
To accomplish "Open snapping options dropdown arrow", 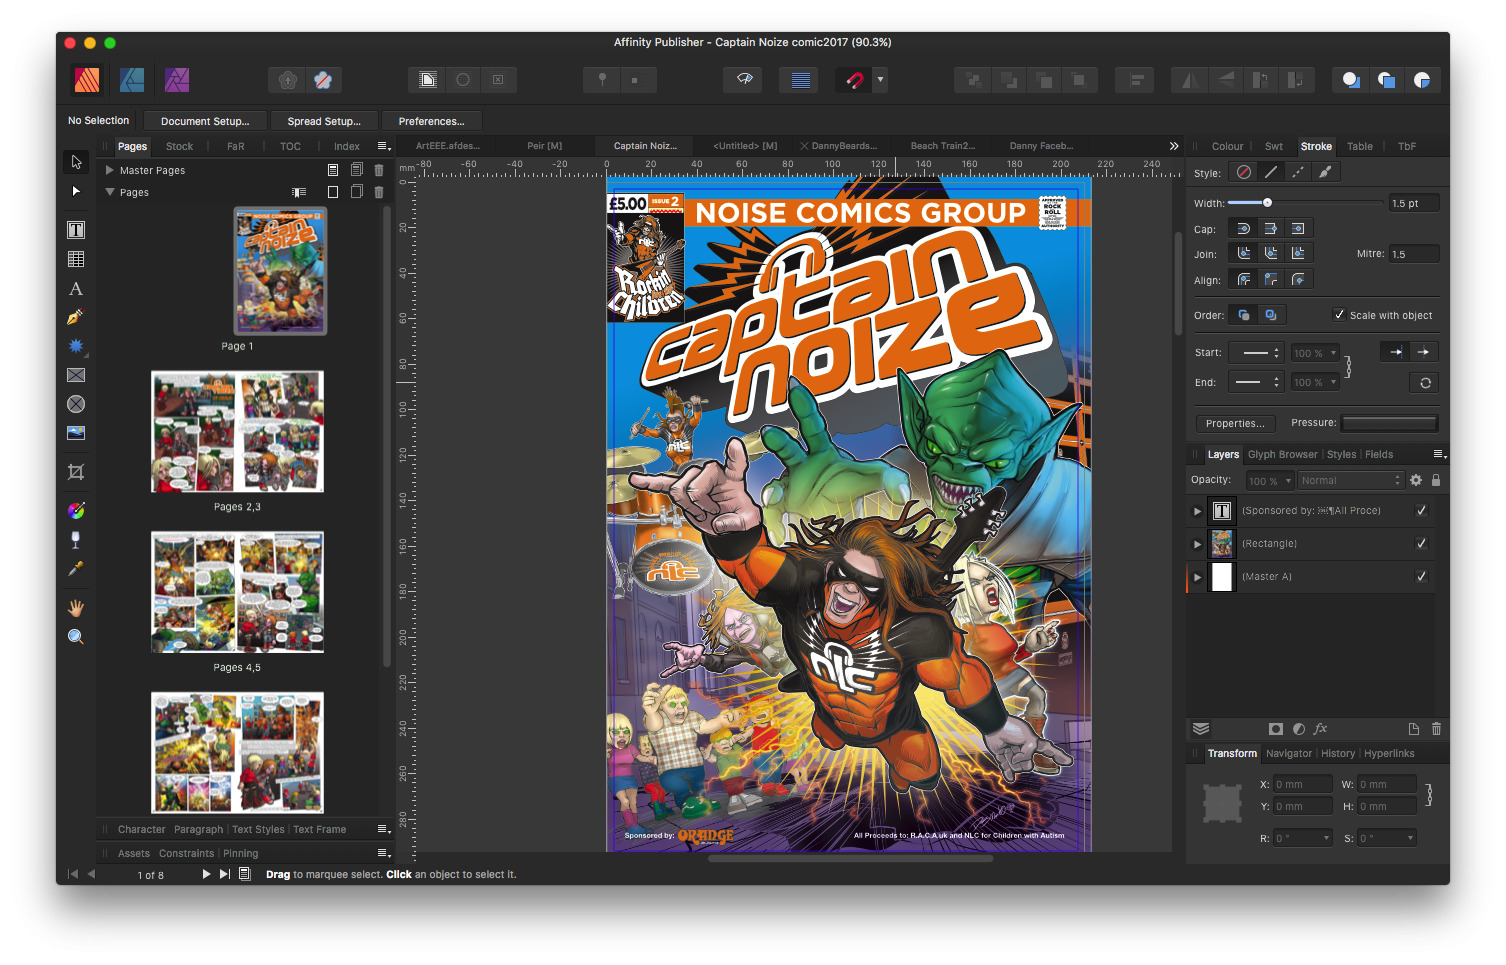I will point(880,80).
